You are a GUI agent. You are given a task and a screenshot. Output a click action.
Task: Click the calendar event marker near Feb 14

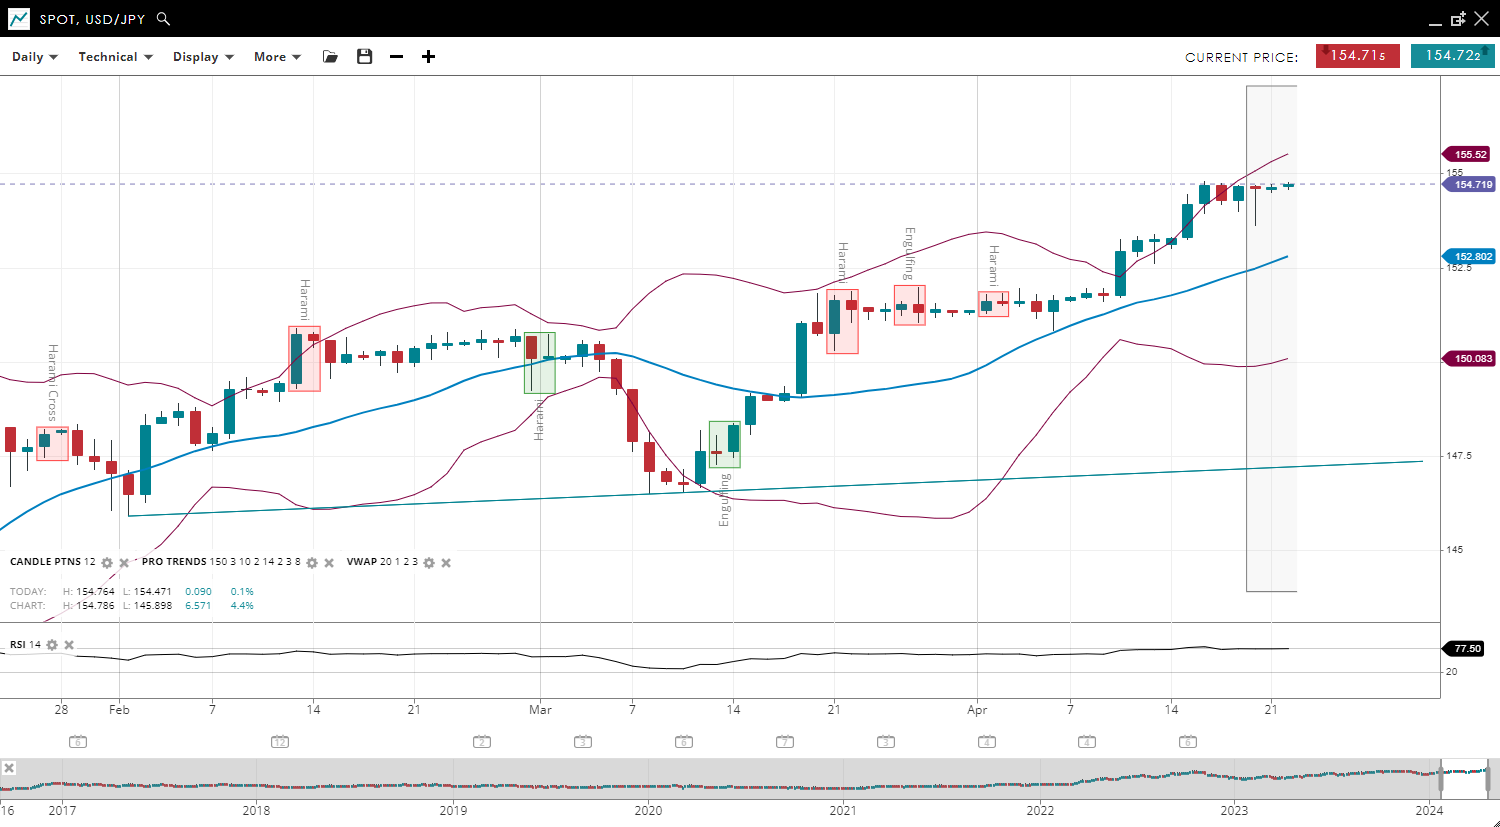click(280, 742)
